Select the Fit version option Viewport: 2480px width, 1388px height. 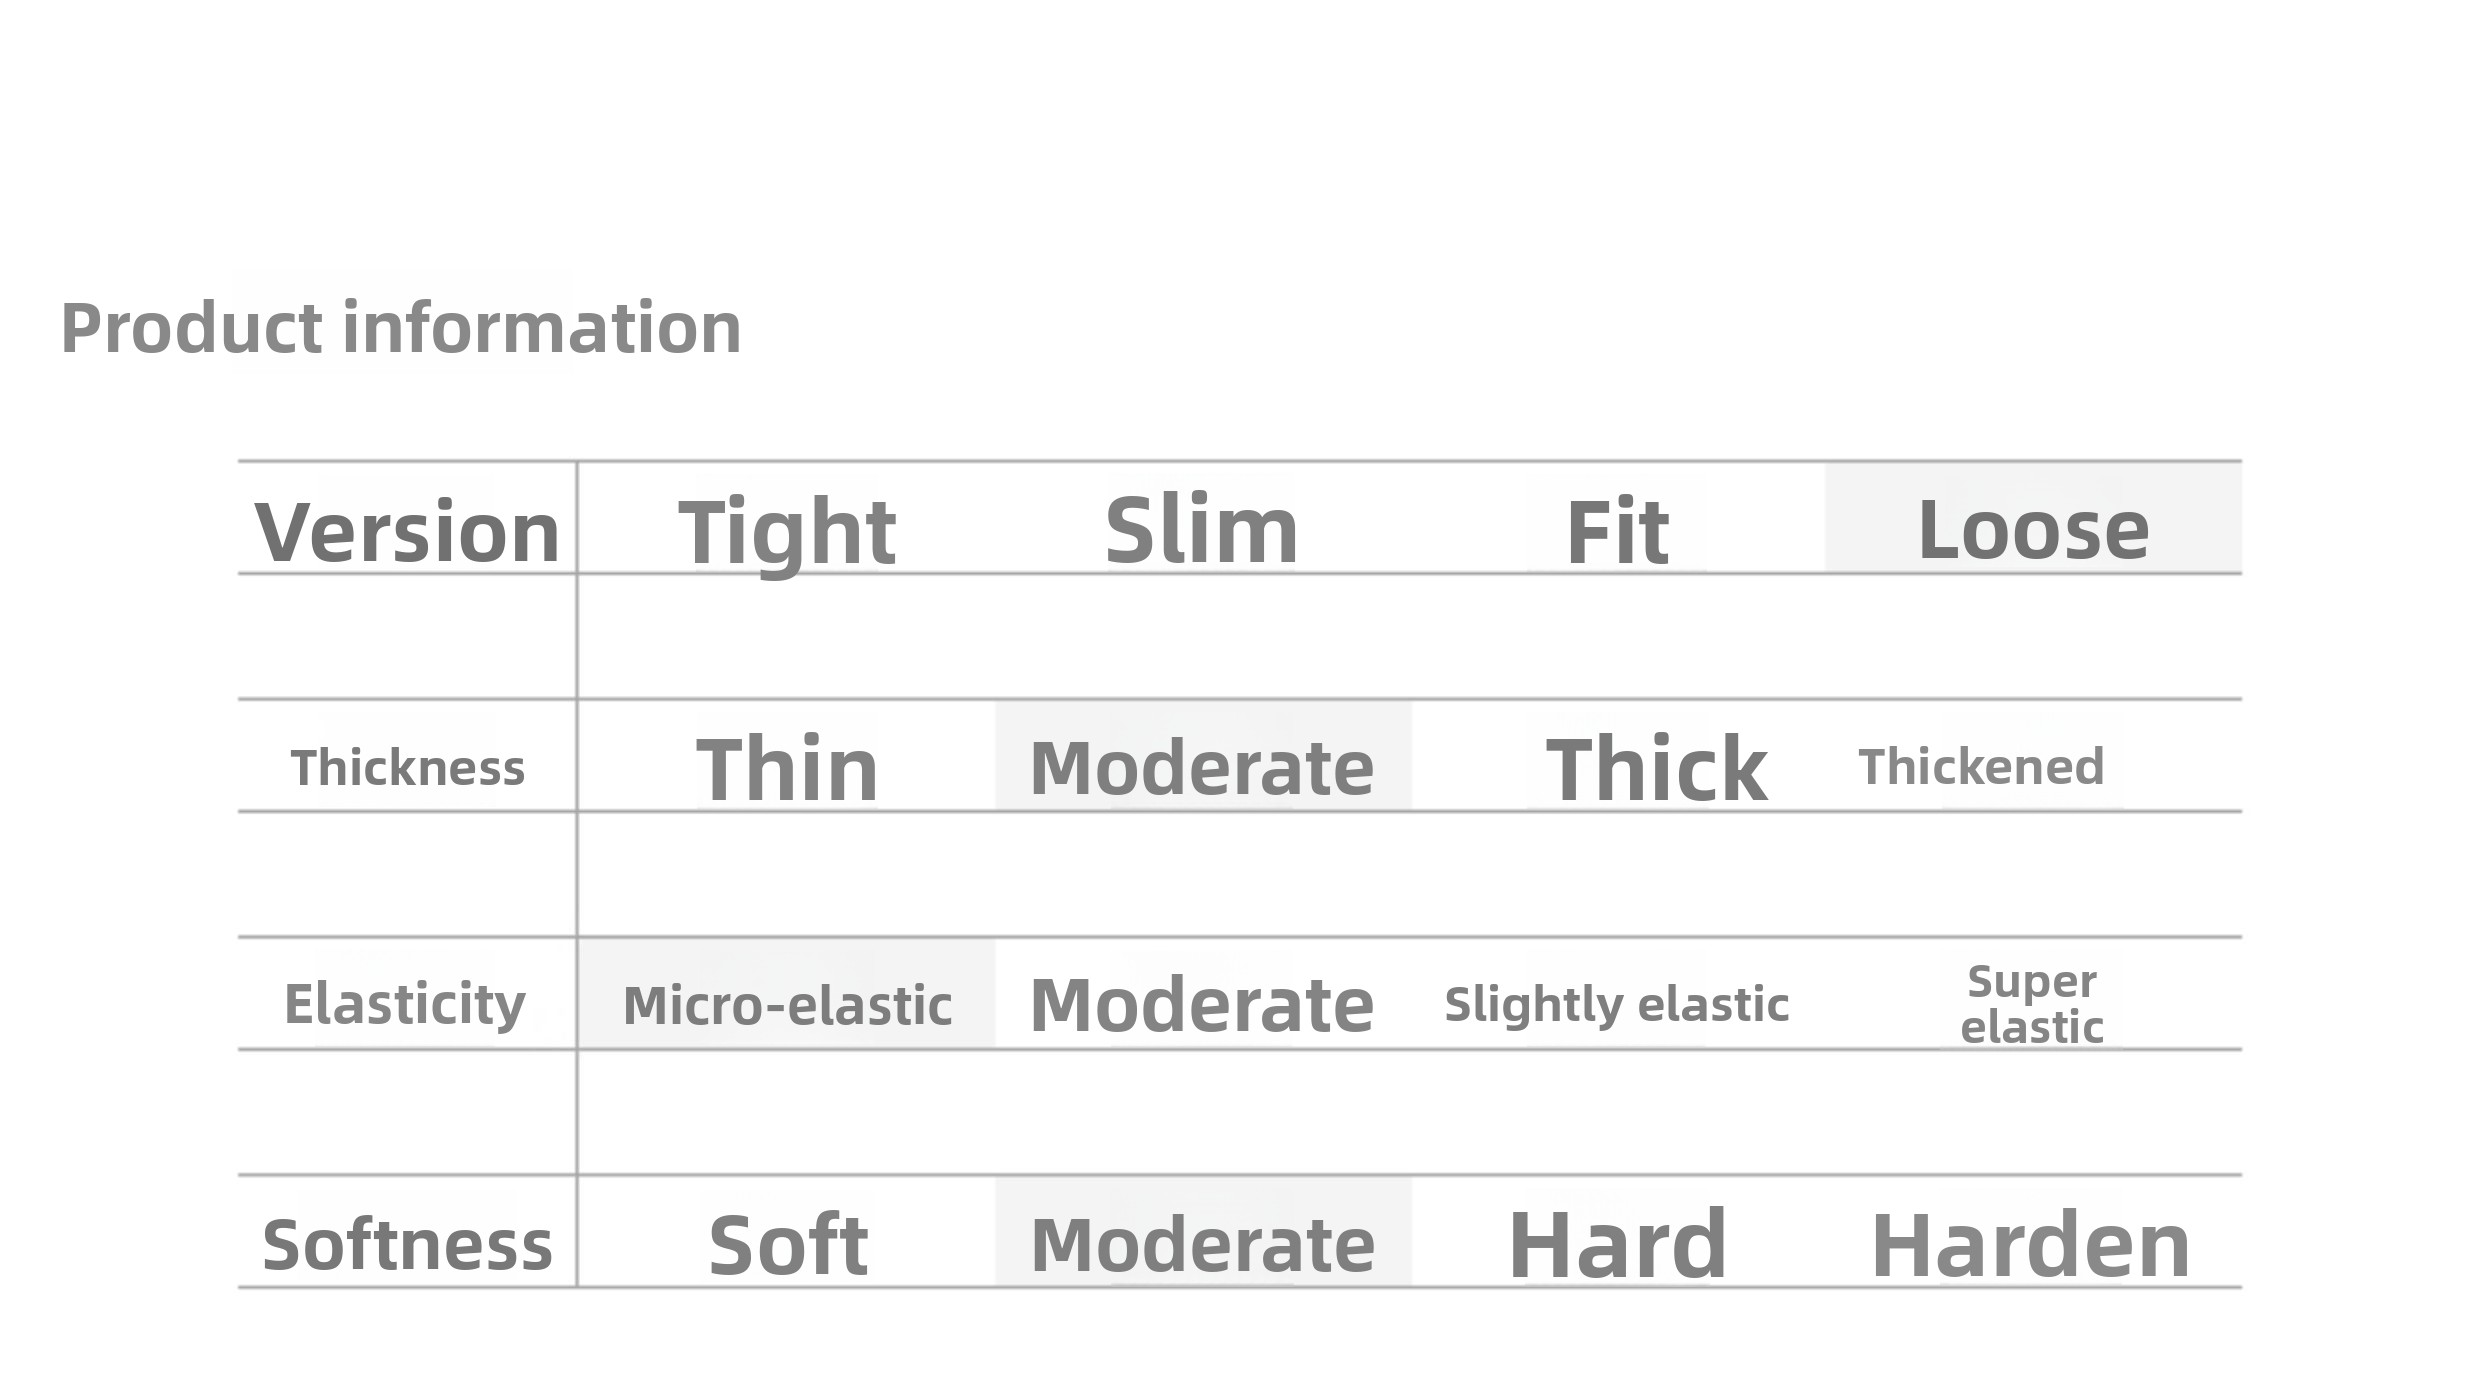pos(1617,531)
